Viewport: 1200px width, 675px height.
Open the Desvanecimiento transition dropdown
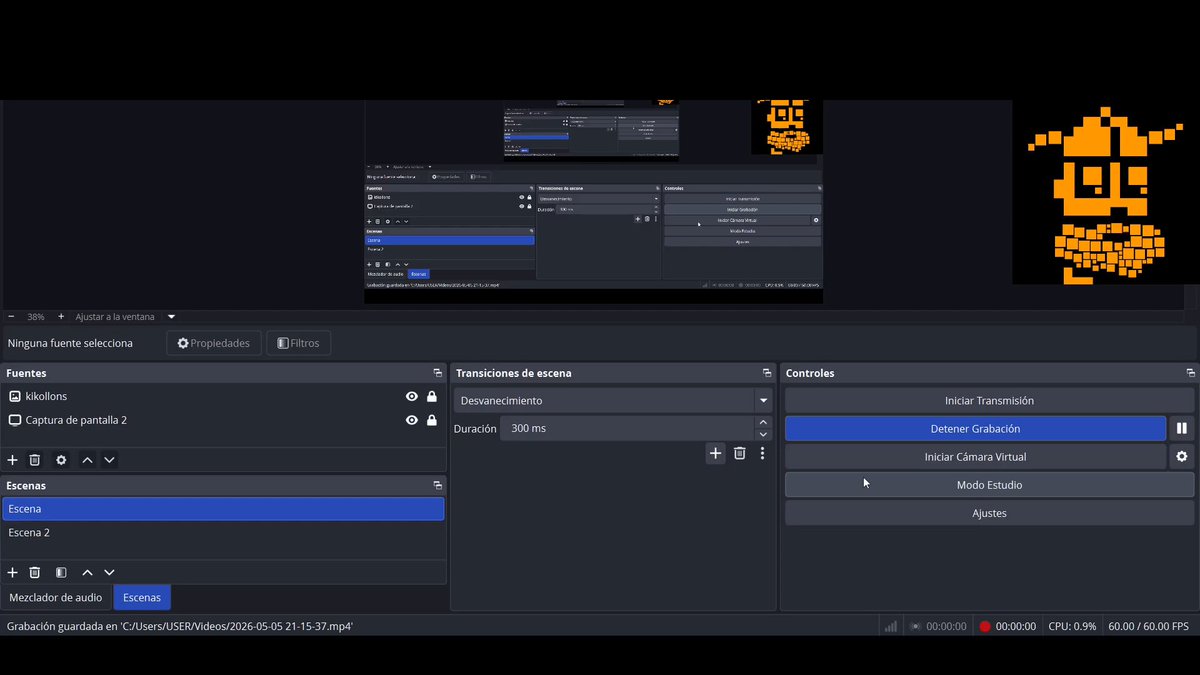pyautogui.click(x=613, y=400)
